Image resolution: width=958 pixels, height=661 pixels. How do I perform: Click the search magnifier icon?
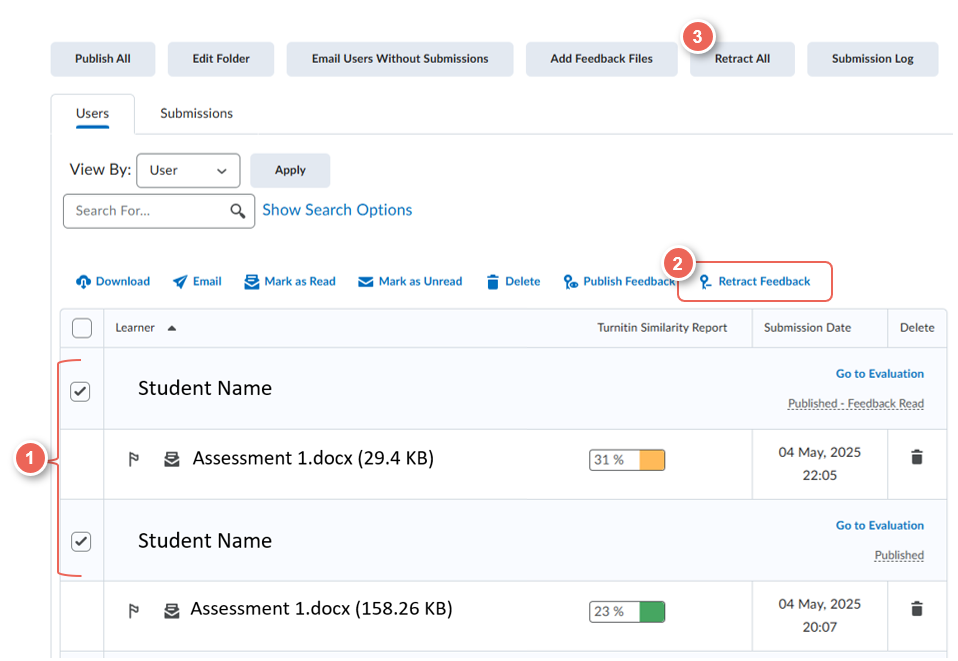pyautogui.click(x=238, y=211)
